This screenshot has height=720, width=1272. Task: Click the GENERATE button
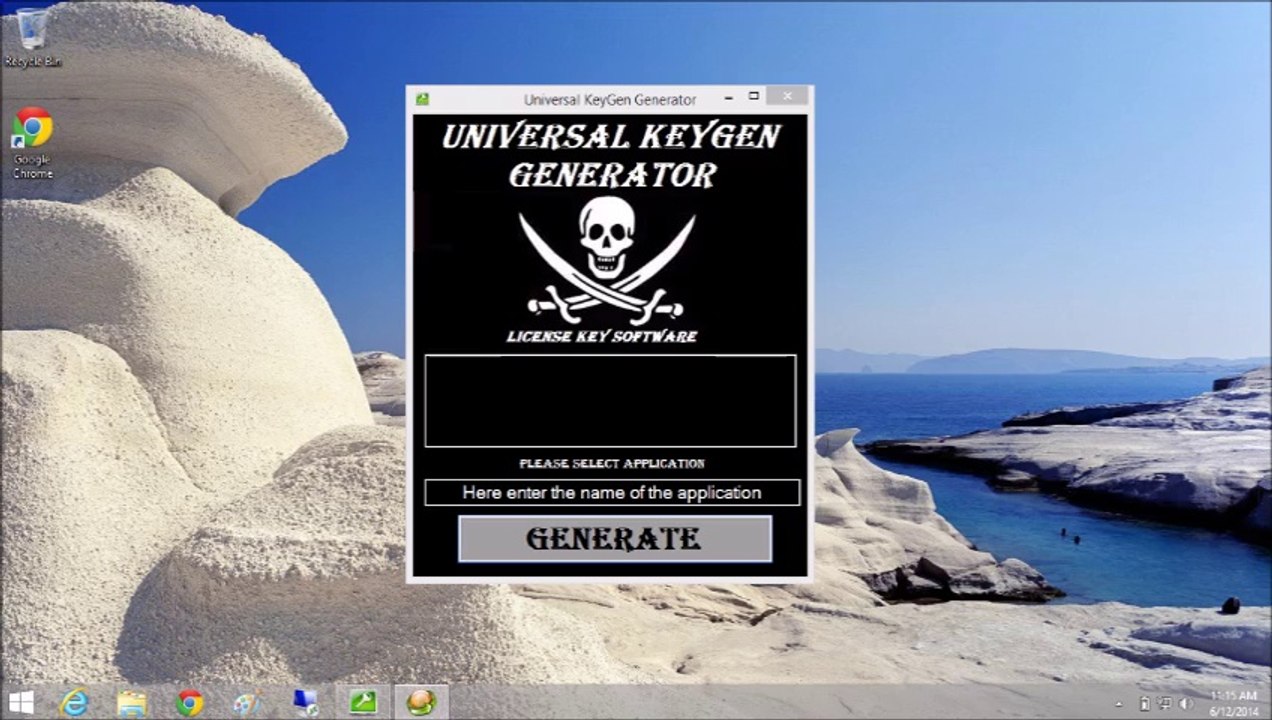tap(615, 539)
